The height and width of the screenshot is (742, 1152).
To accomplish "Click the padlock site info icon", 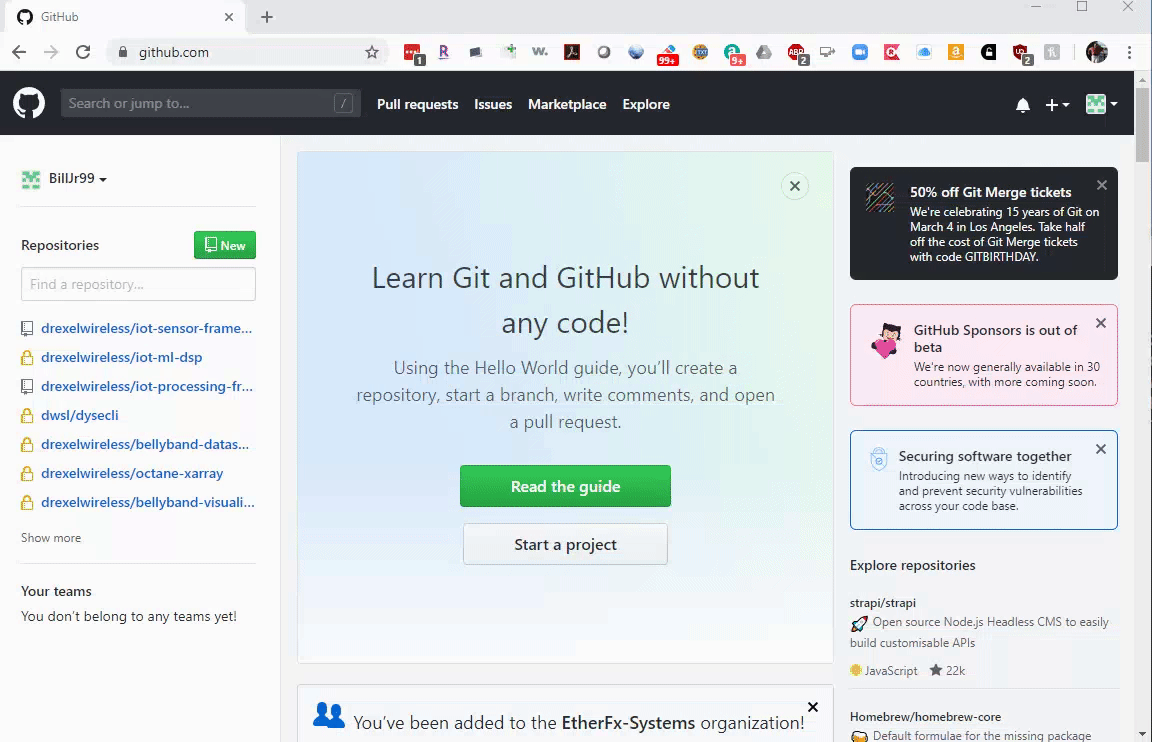I will coord(123,52).
